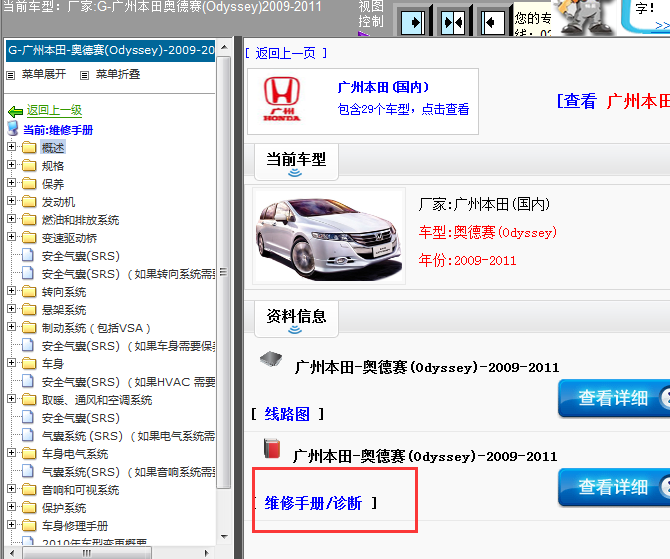670x559 pixels.
Task: Select 安全气囊(SRS) (如果HVAC 需要 item
Action: [x=128, y=382]
